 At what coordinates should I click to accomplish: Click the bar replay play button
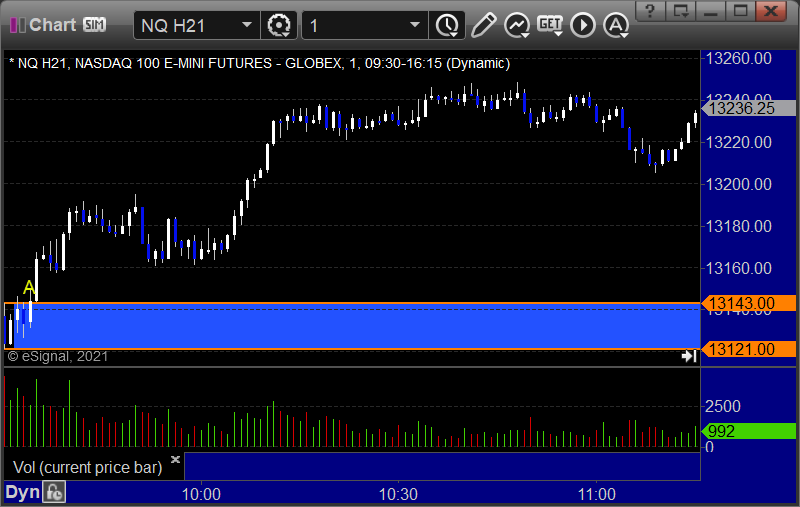[583, 25]
